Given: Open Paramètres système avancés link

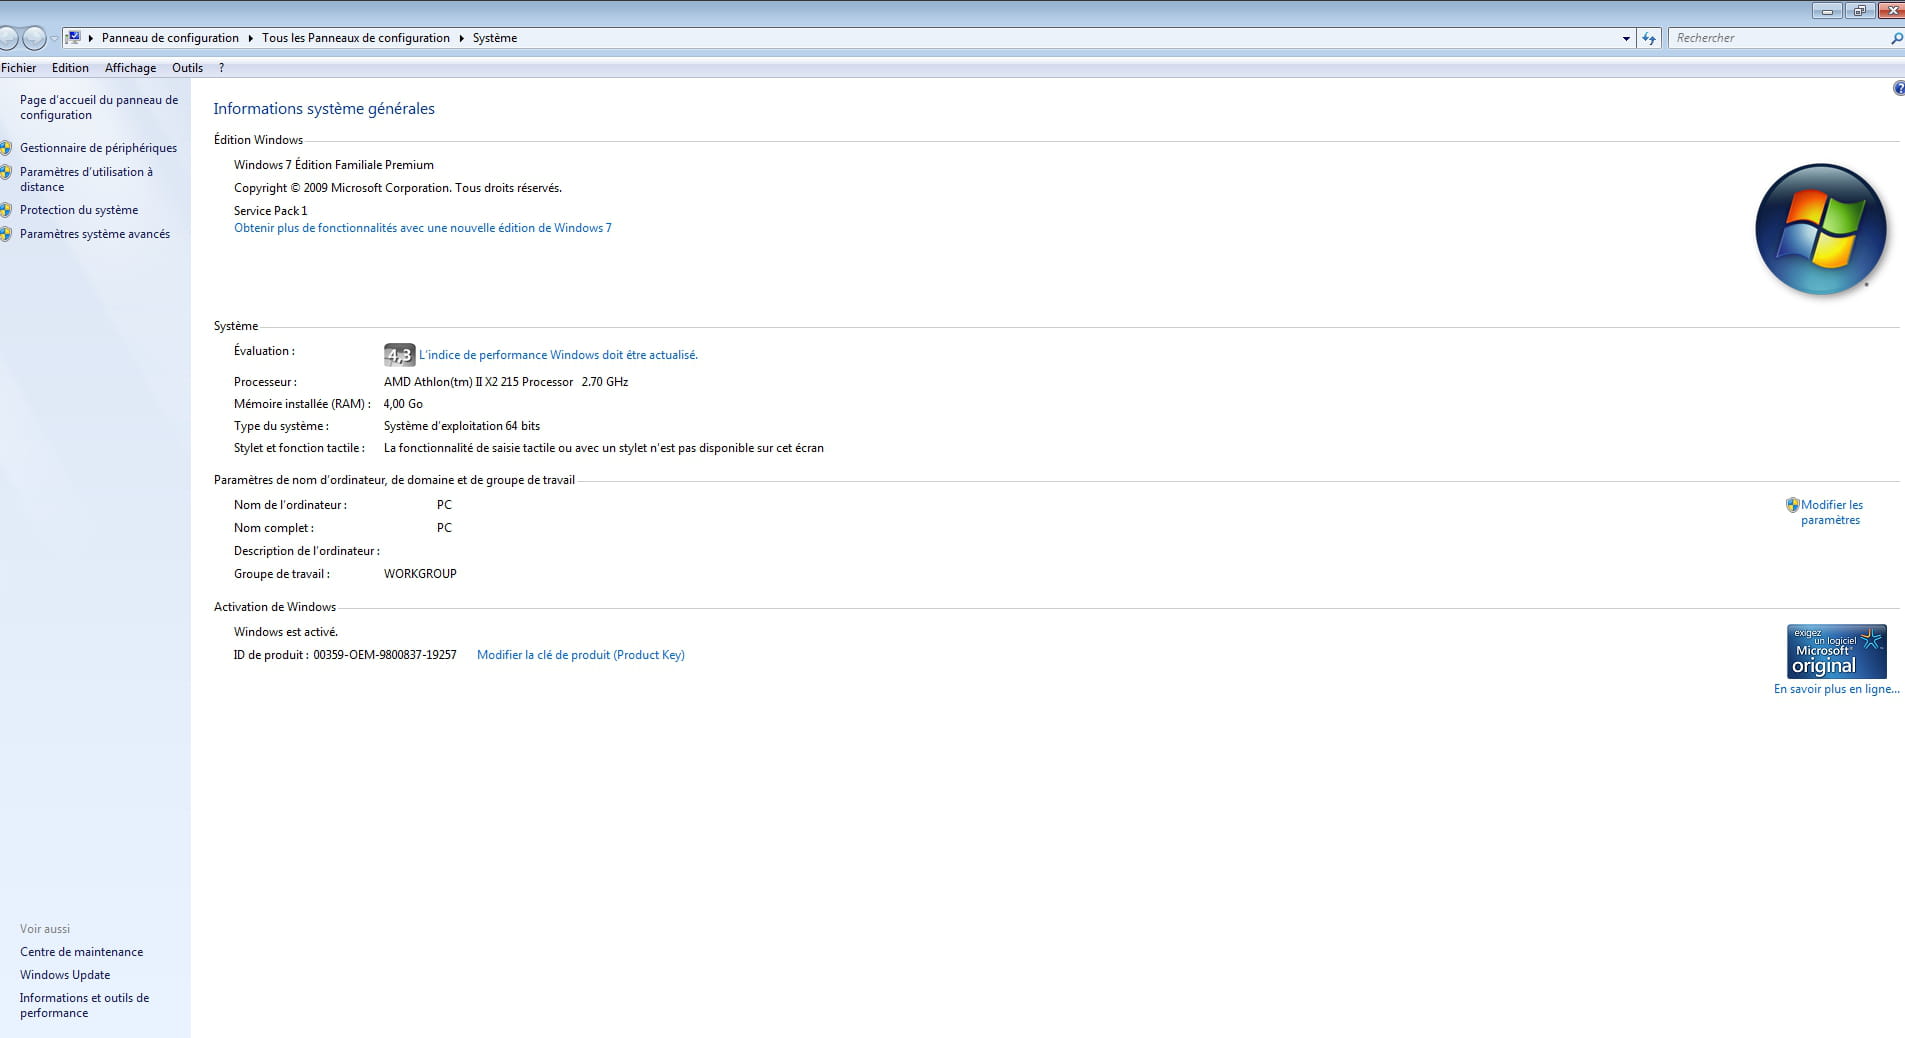Looking at the screenshot, I should [95, 234].
